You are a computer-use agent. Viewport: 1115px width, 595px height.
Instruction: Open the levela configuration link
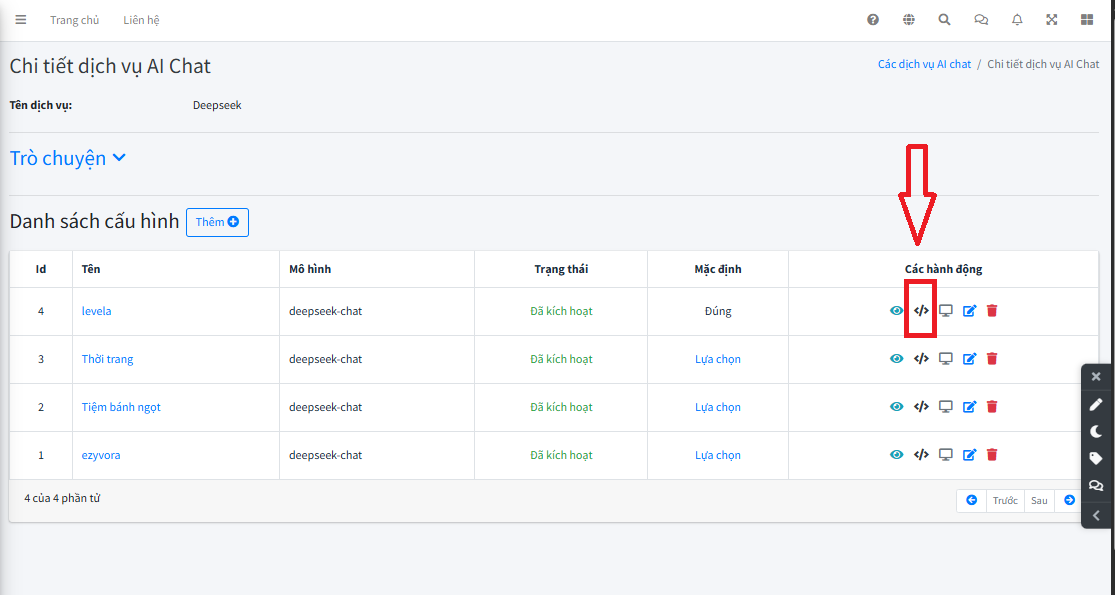tap(97, 311)
